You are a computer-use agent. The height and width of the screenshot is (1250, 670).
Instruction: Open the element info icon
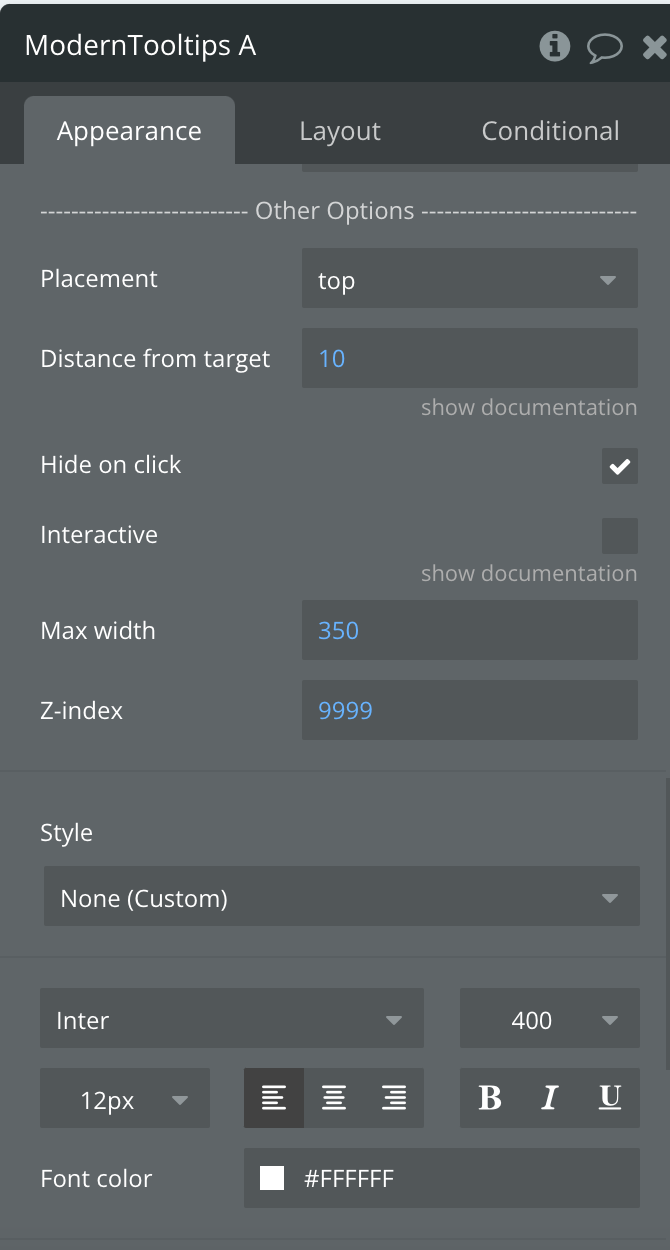tap(554, 46)
